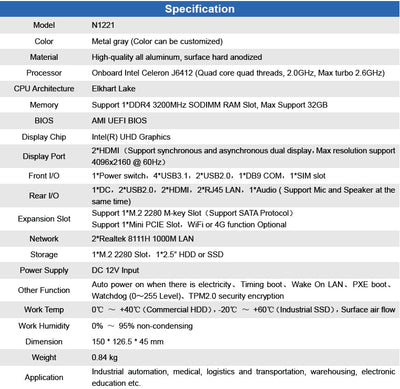Click the Specification header title
Viewport: 400px width, 389px height.
200,9
